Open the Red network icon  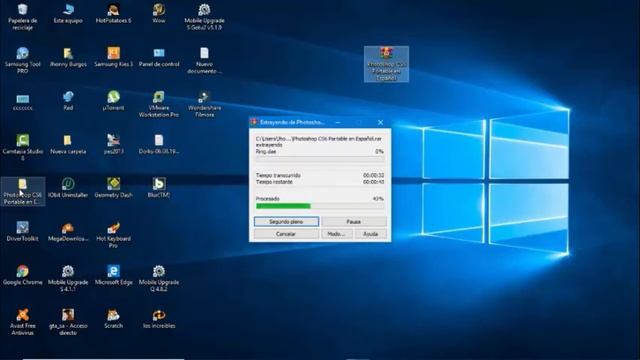(68, 100)
